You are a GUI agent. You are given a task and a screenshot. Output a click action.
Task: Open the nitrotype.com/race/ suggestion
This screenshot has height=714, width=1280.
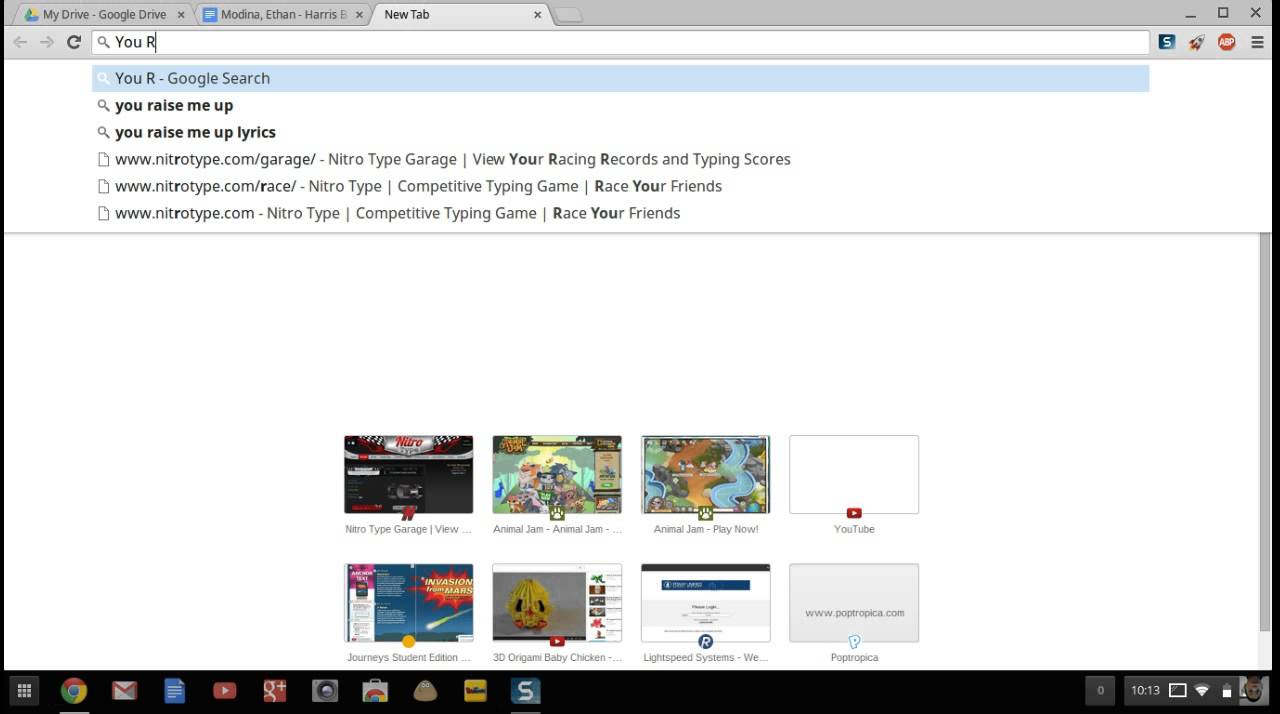(x=620, y=186)
